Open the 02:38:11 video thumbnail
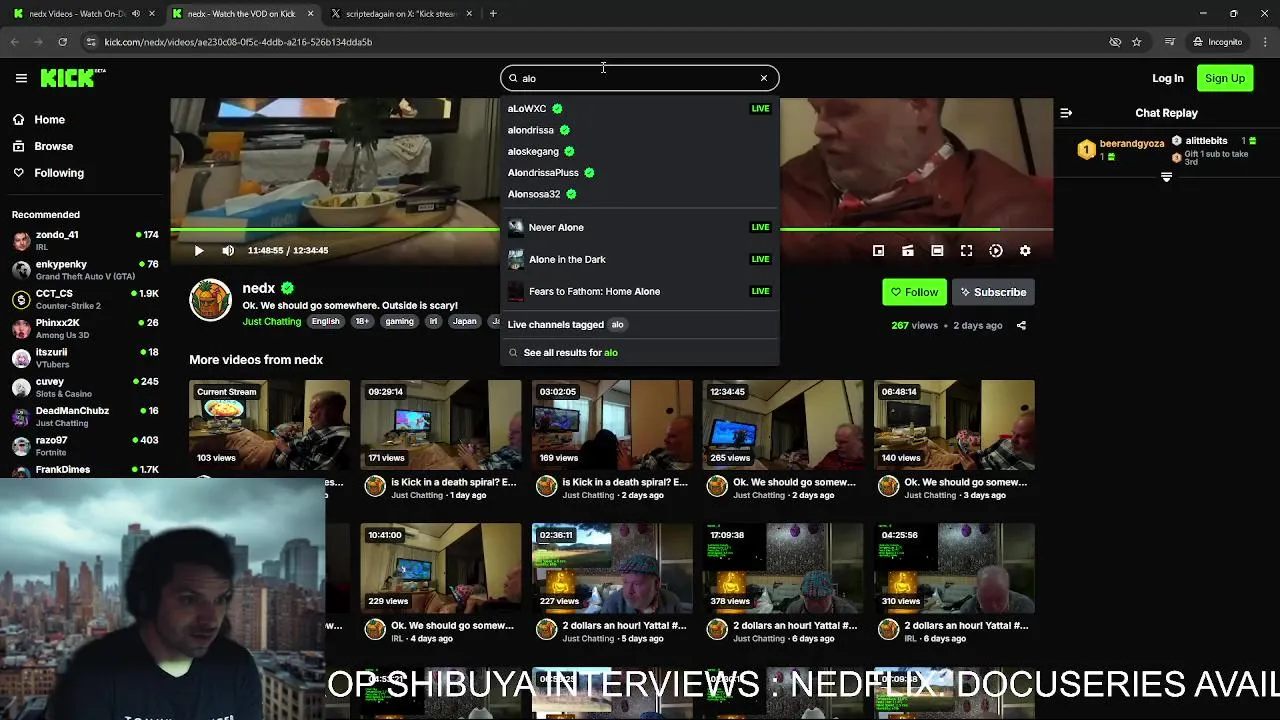The image size is (1280, 720). 612,568
